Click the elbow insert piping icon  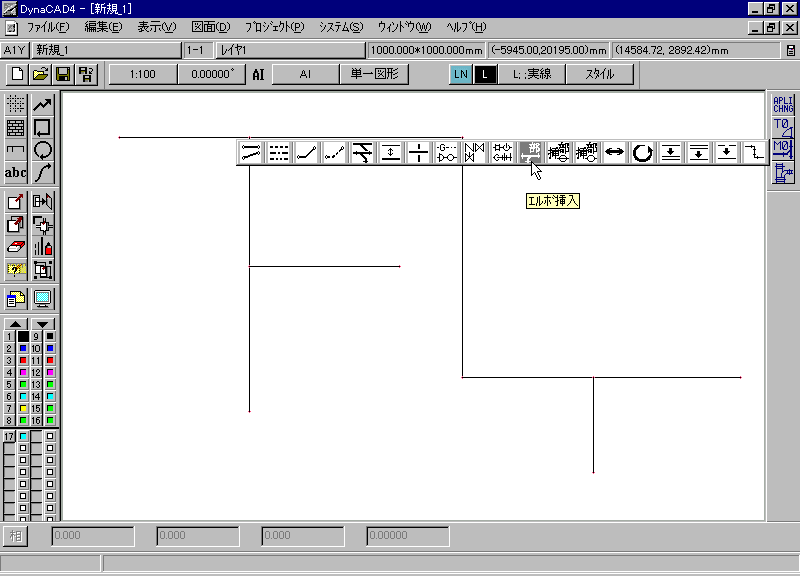(x=530, y=152)
